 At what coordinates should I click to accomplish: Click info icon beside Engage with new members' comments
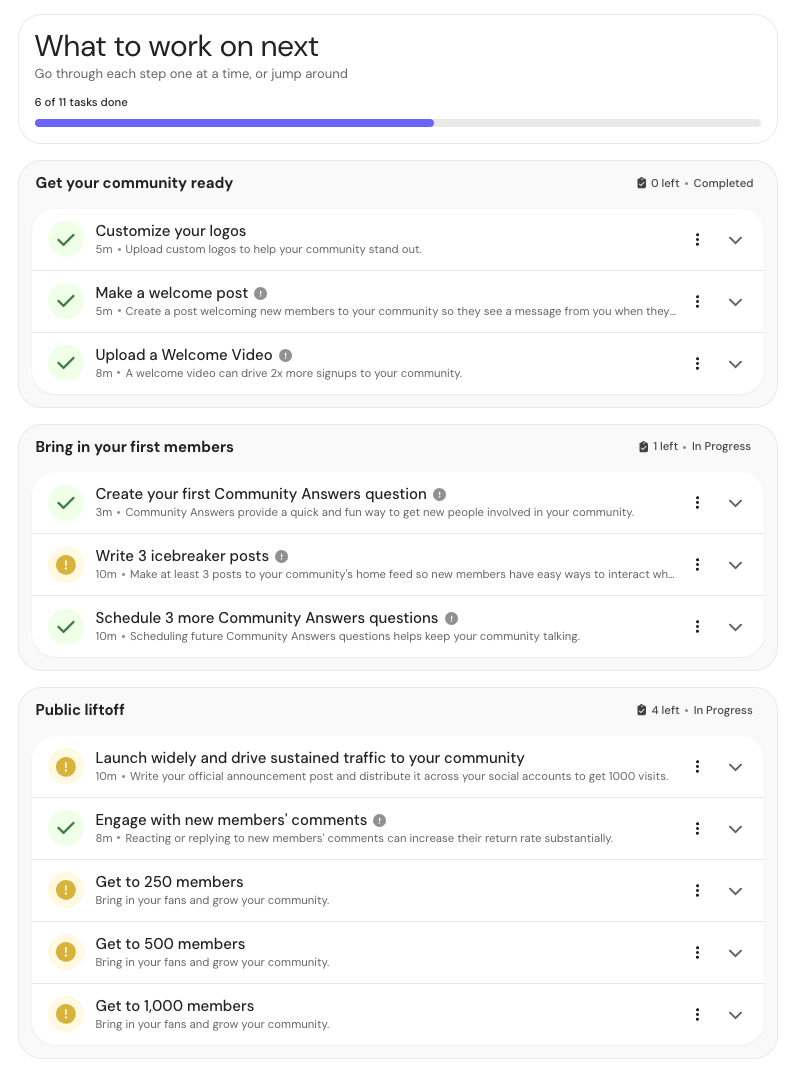380,821
